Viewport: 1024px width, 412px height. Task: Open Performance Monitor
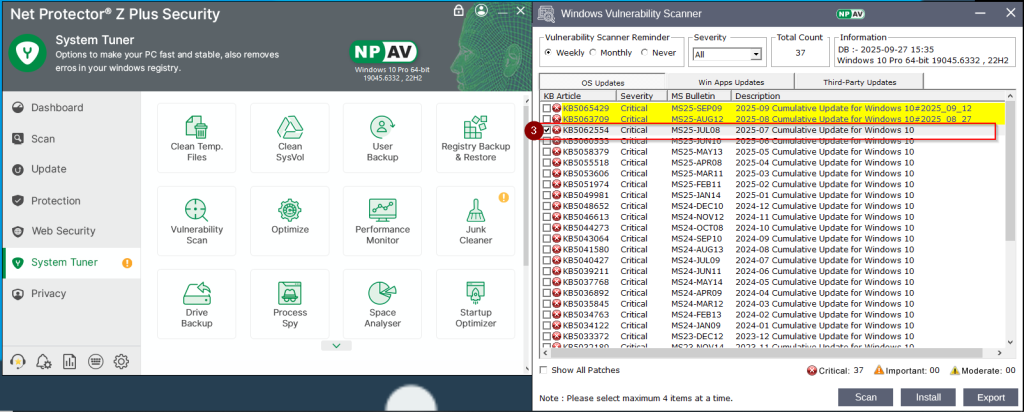[x=382, y=221]
